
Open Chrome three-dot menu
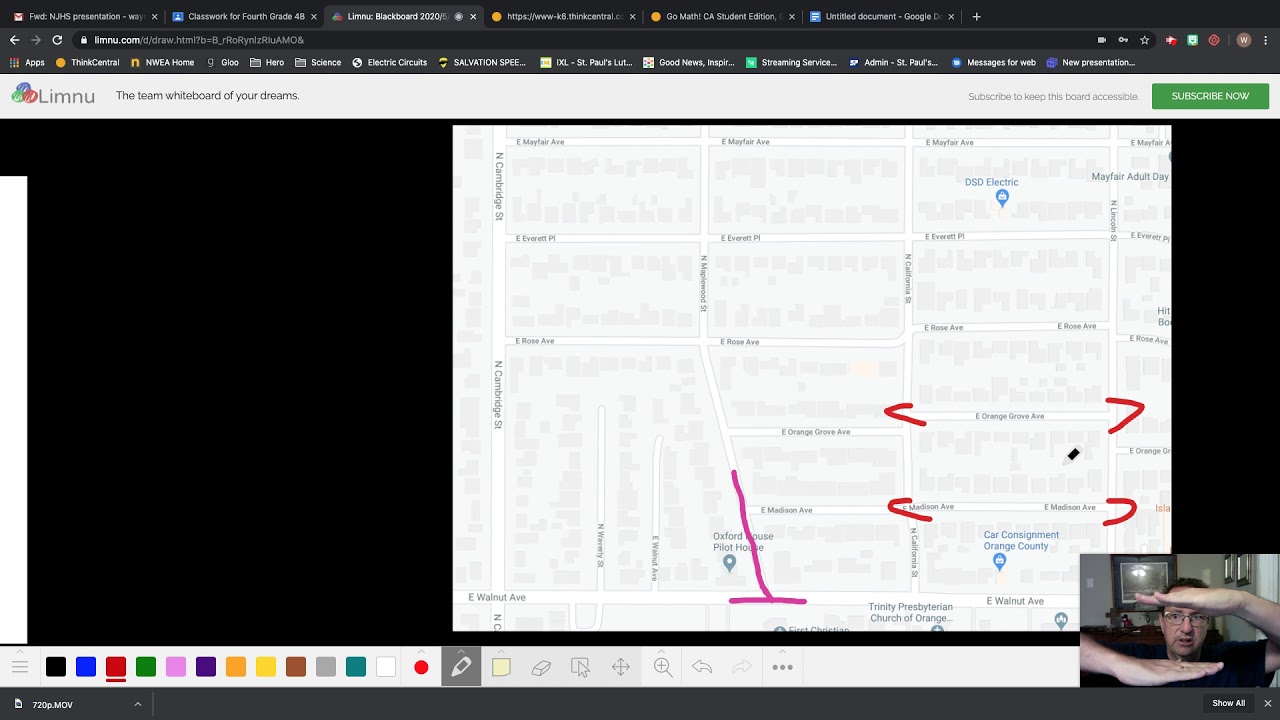(x=1266, y=40)
